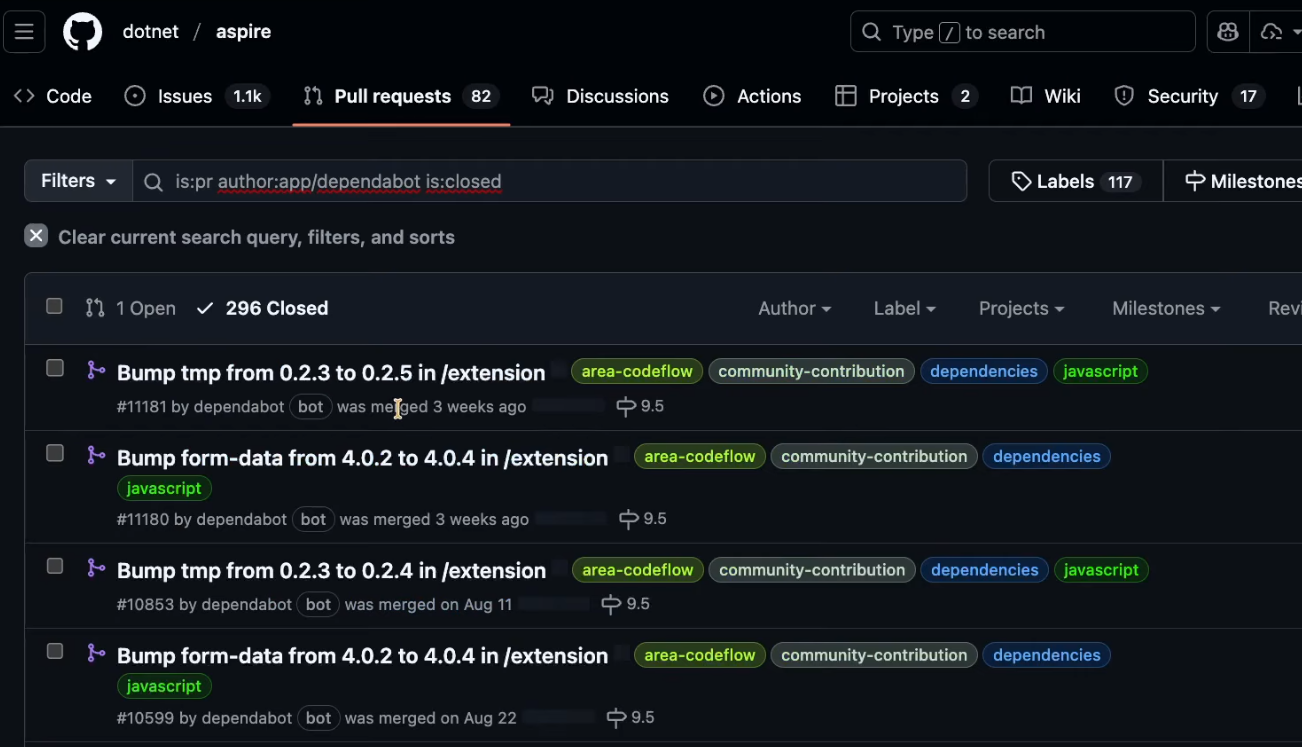Select checkbox for Bump tmp 0.2.5 PR
Screen dimensions: 1302x747
click(55, 369)
